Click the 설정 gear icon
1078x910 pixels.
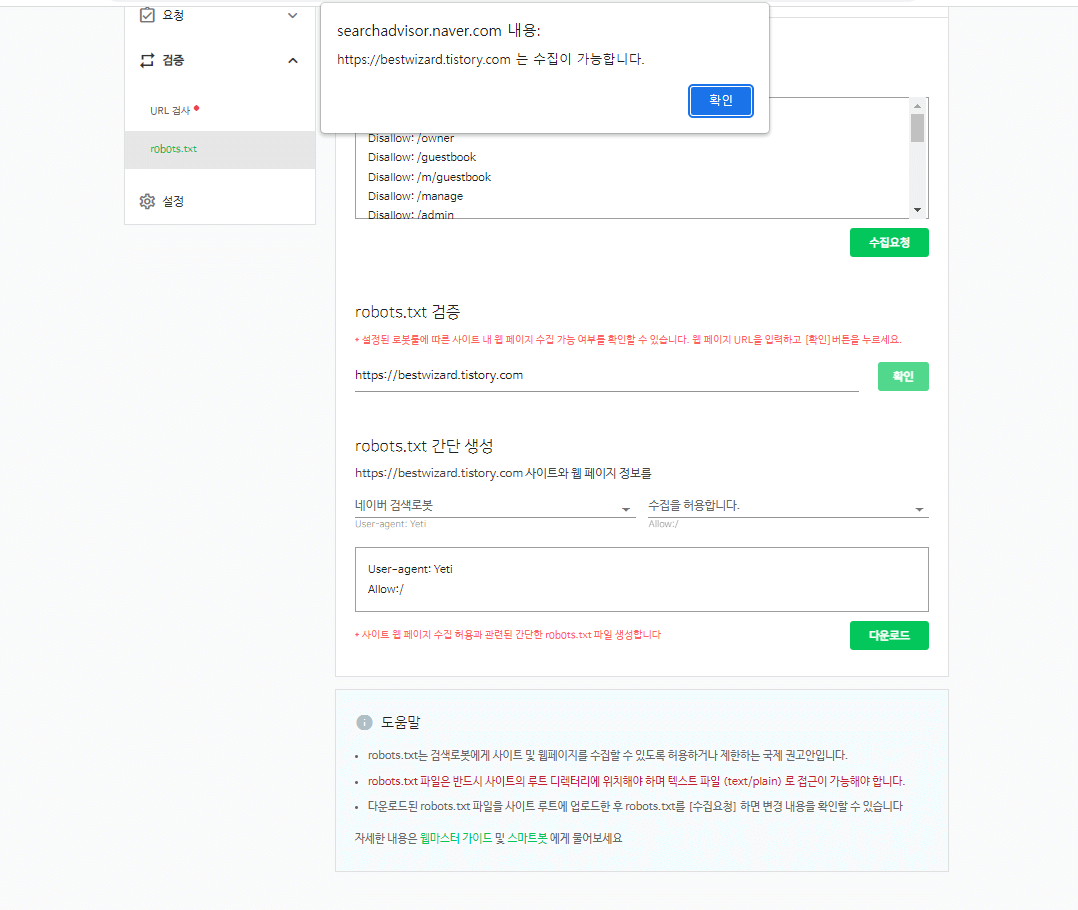[x=147, y=200]
